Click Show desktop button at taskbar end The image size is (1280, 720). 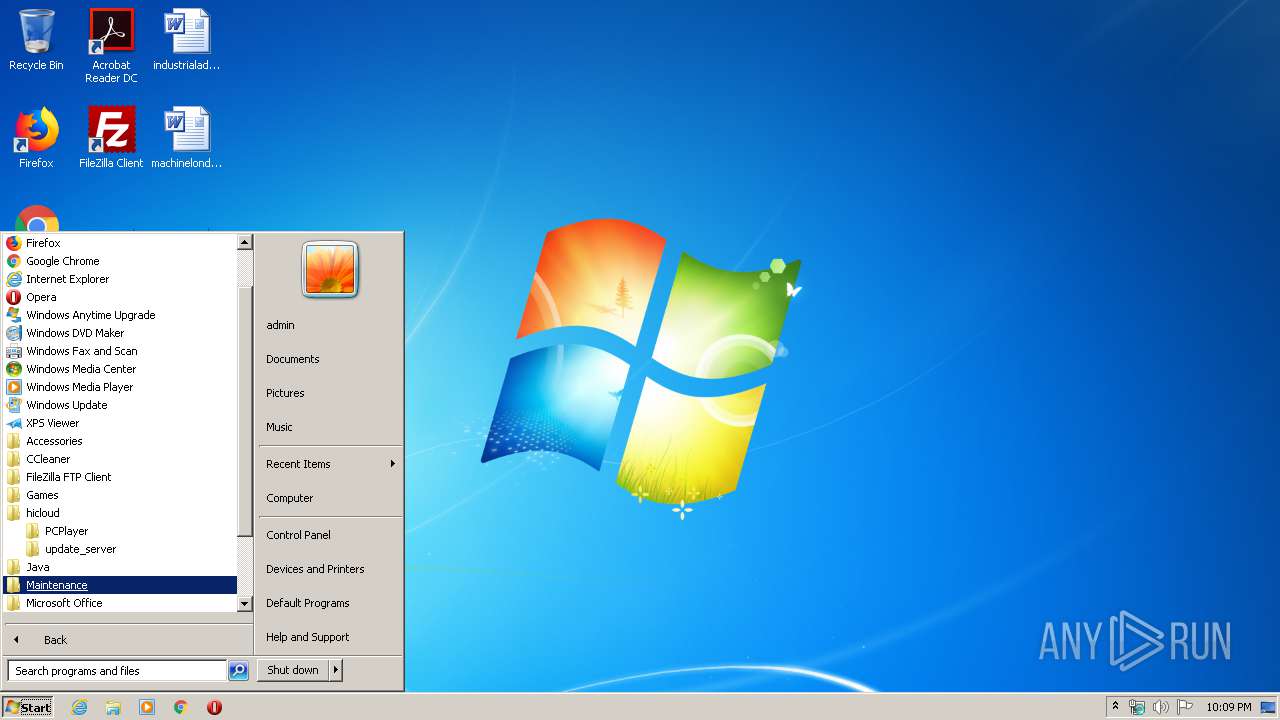pos(1268,707)
